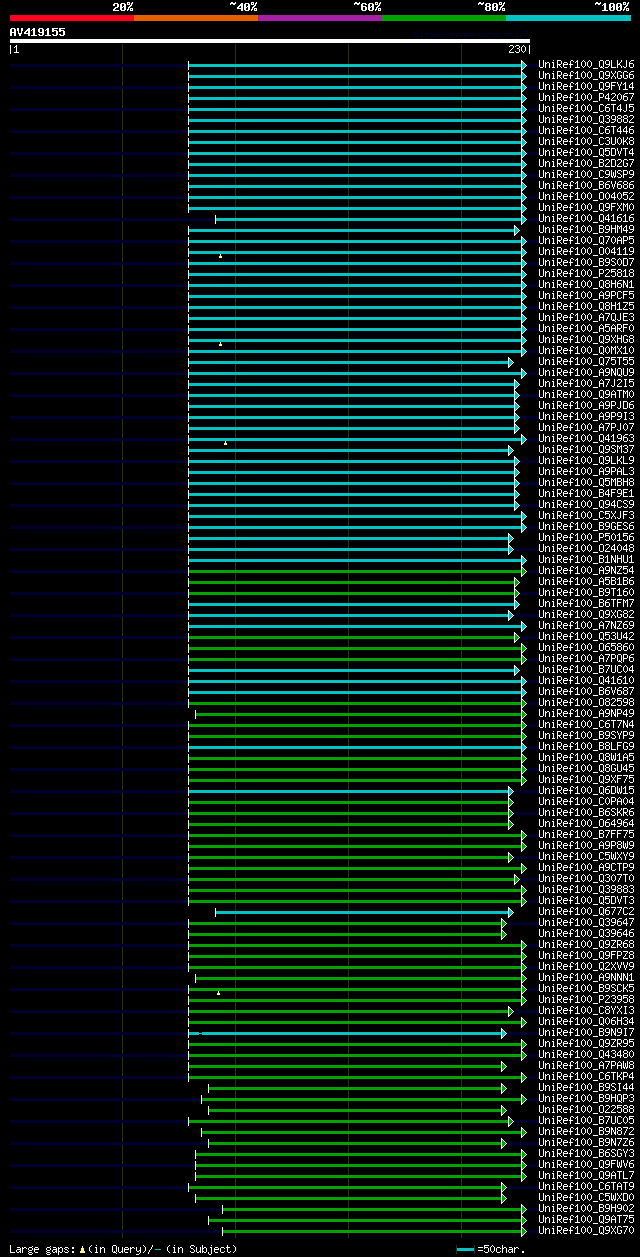Click the =50char. scale legend
The width and height of the screenshot is (640, 1257).
click(490, 1249)
